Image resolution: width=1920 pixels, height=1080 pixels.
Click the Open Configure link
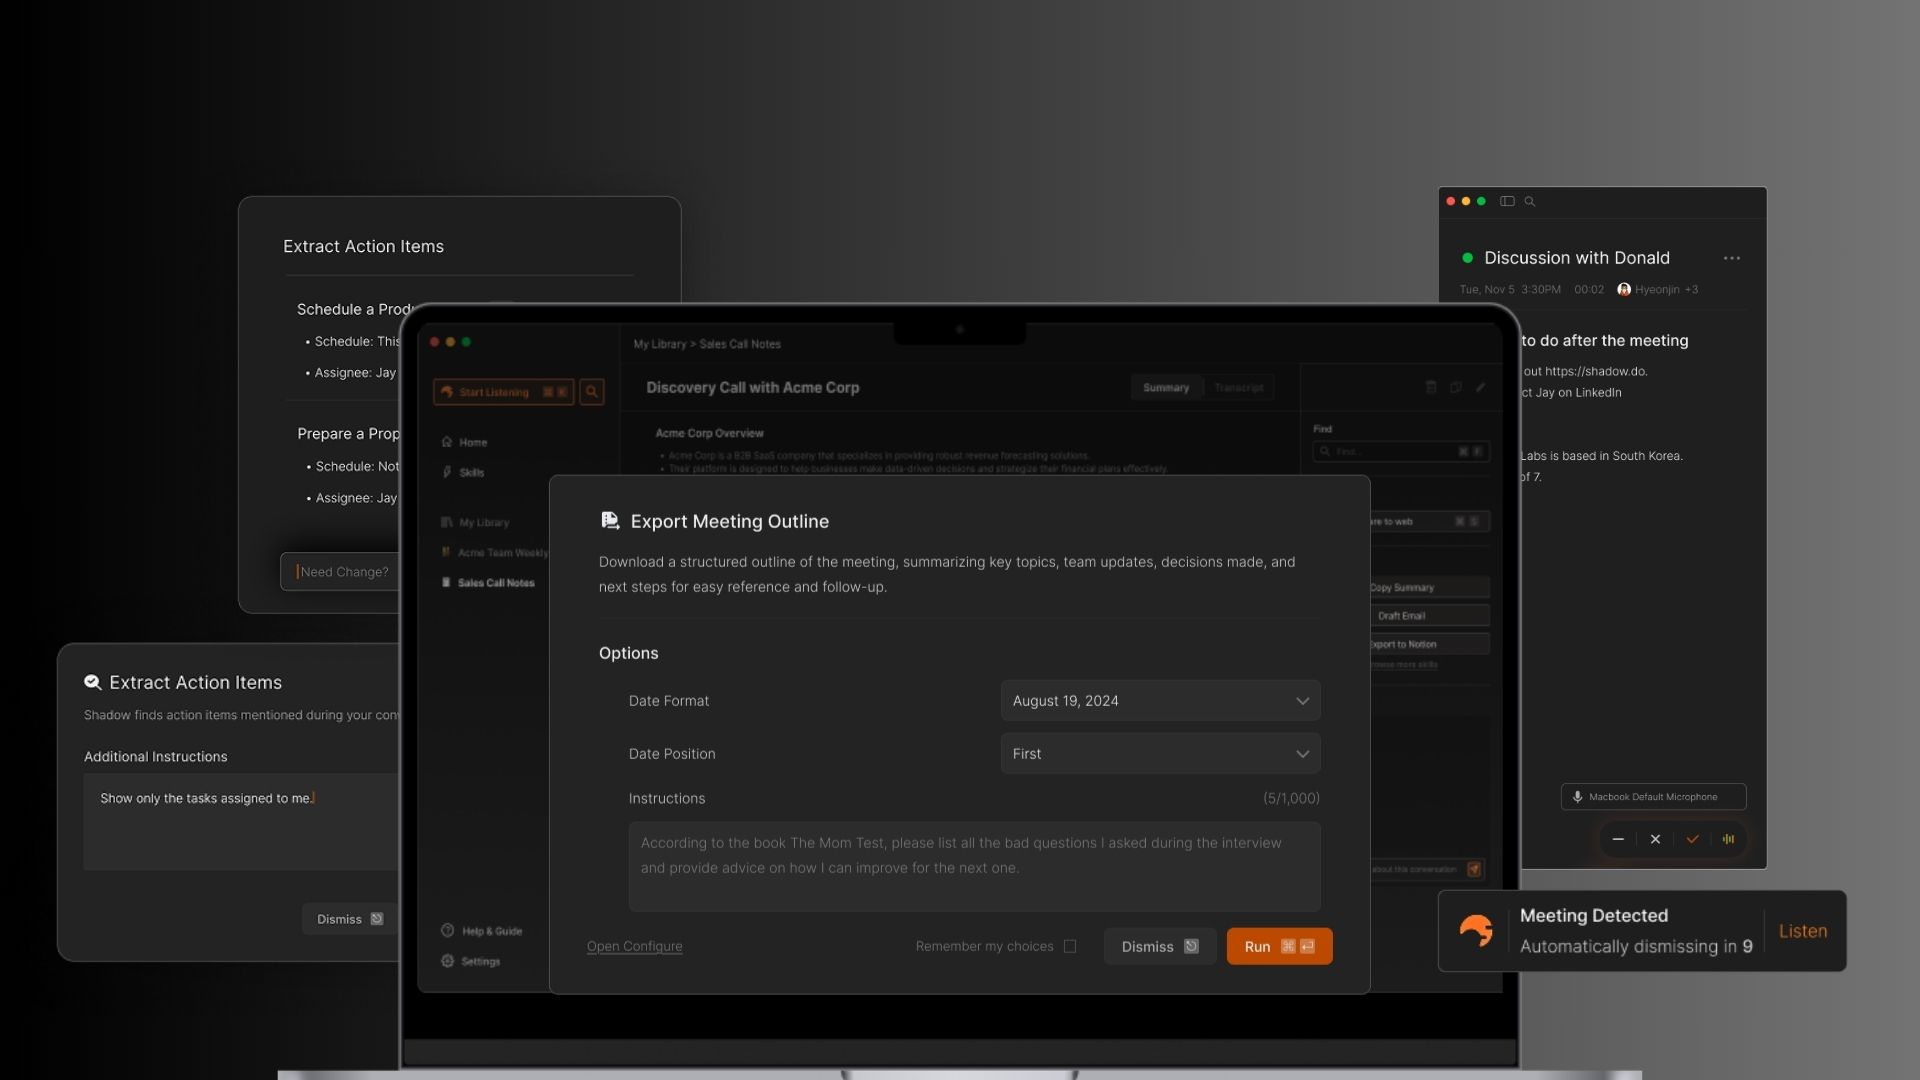click(634, 946)
